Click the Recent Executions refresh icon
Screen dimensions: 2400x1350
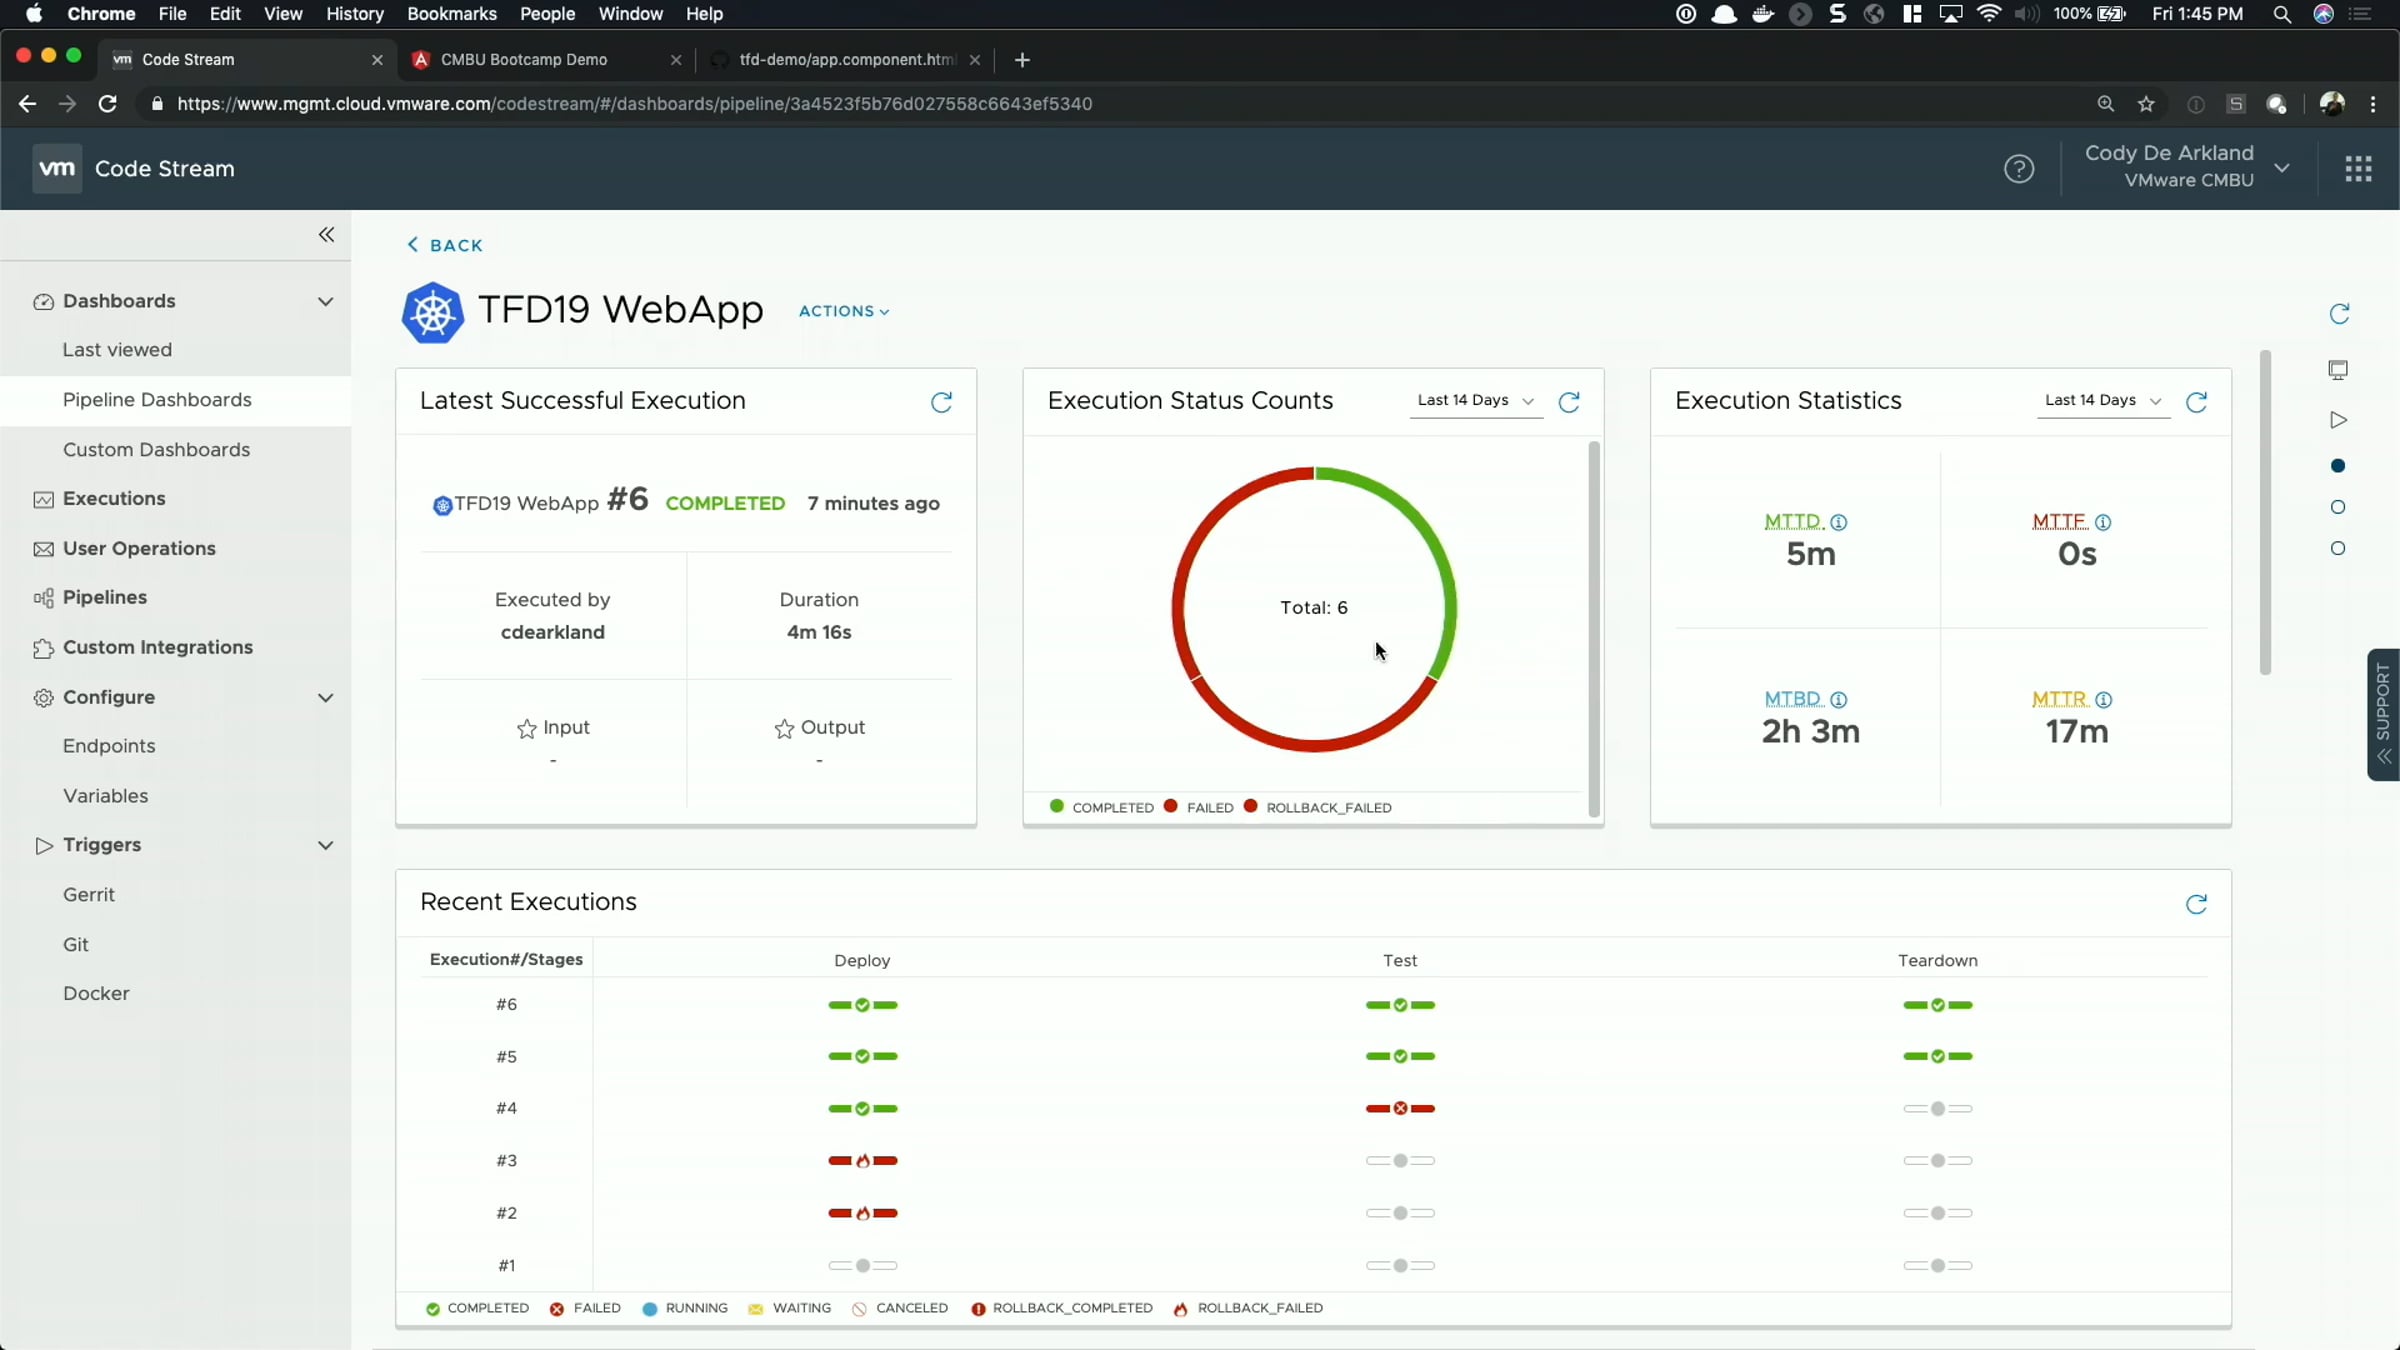point(2196,904)
